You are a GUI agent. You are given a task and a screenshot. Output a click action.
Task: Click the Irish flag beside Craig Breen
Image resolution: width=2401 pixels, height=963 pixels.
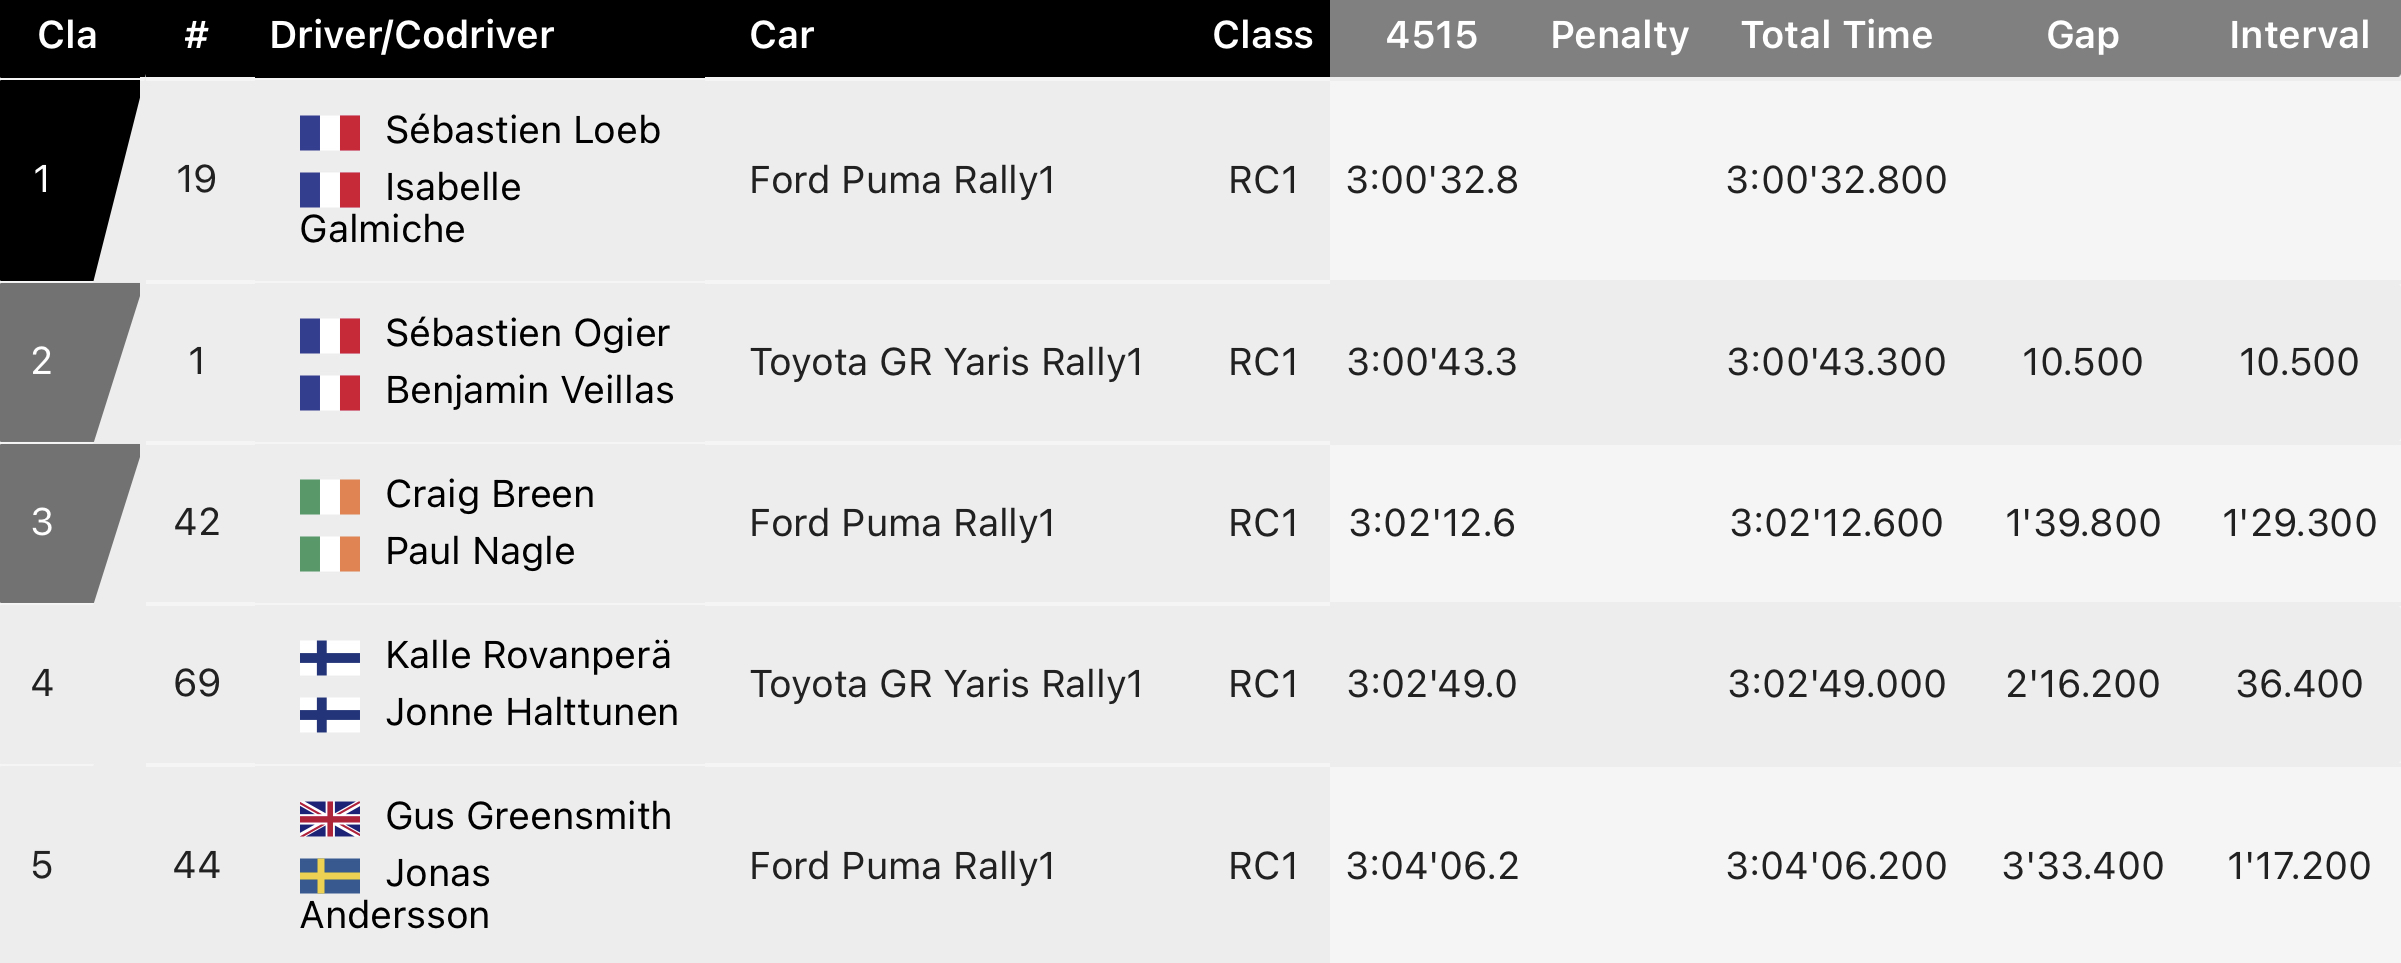330,496
